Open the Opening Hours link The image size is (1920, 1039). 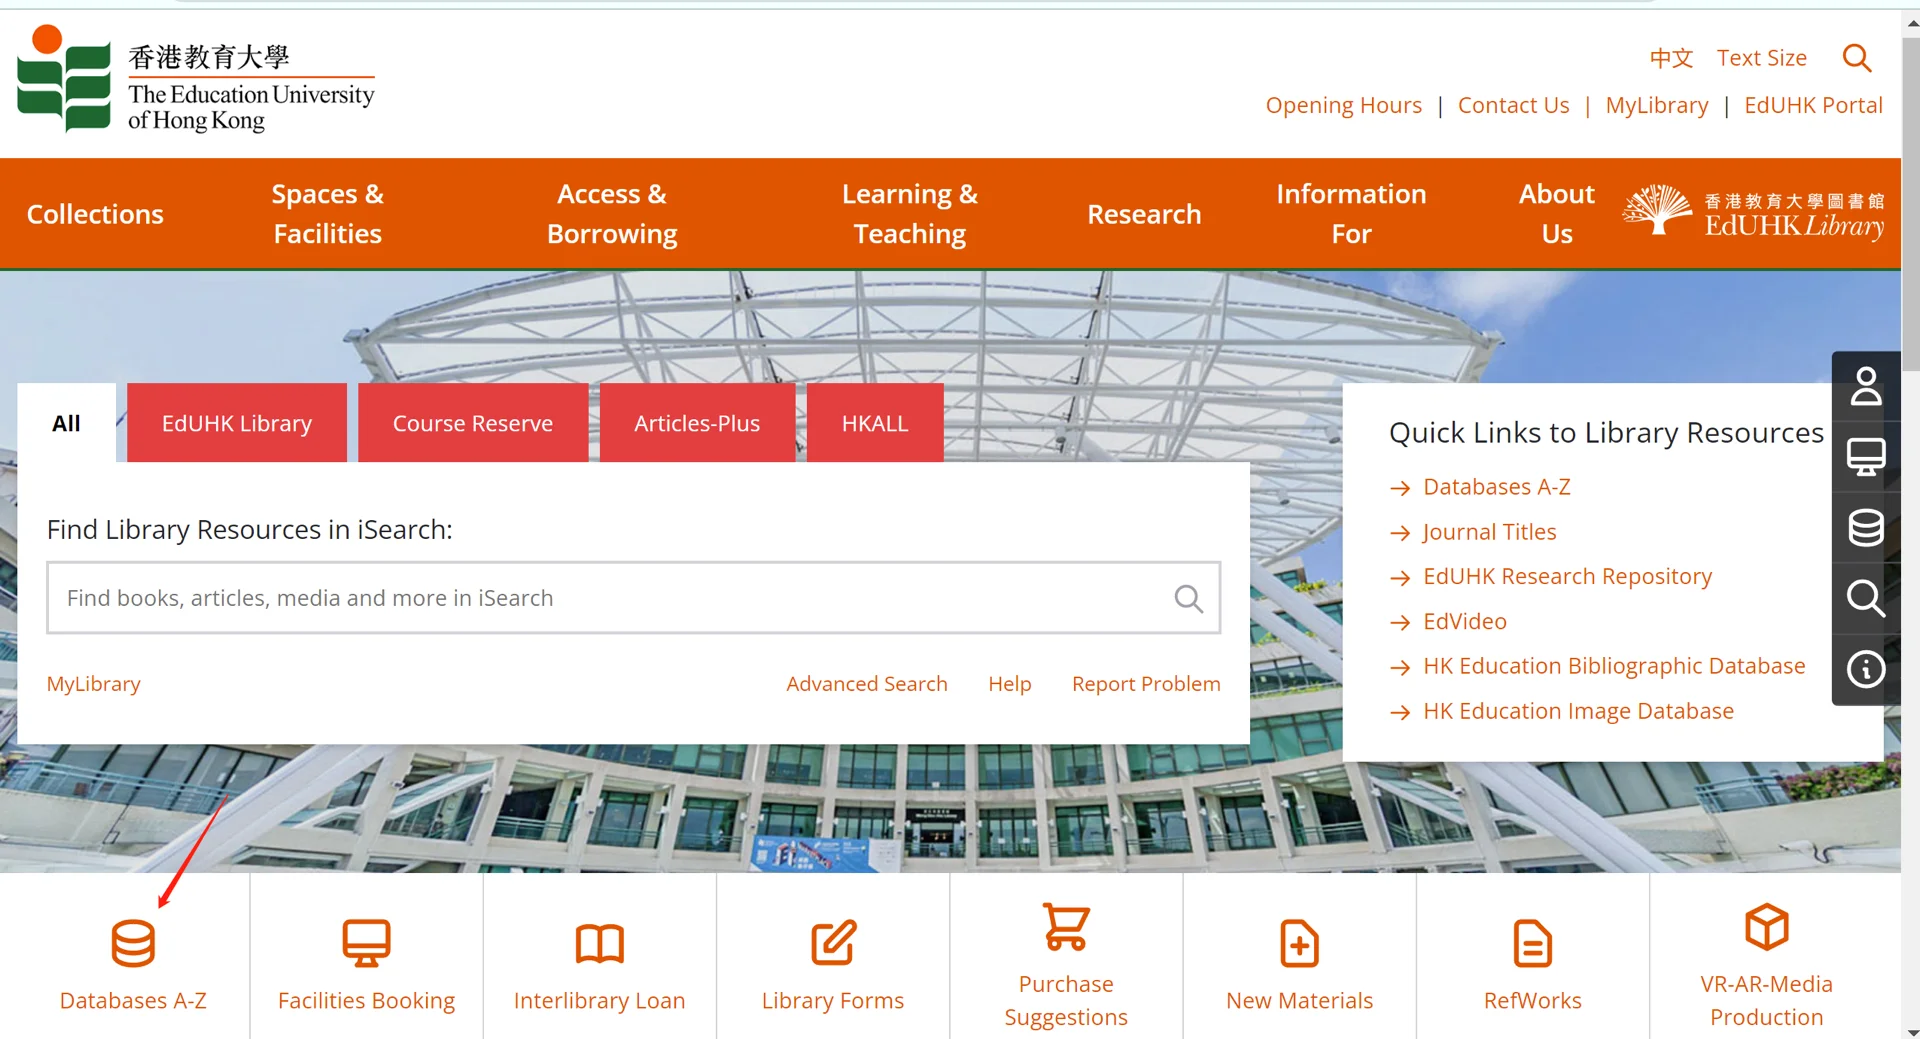(x=1343, y=105)
